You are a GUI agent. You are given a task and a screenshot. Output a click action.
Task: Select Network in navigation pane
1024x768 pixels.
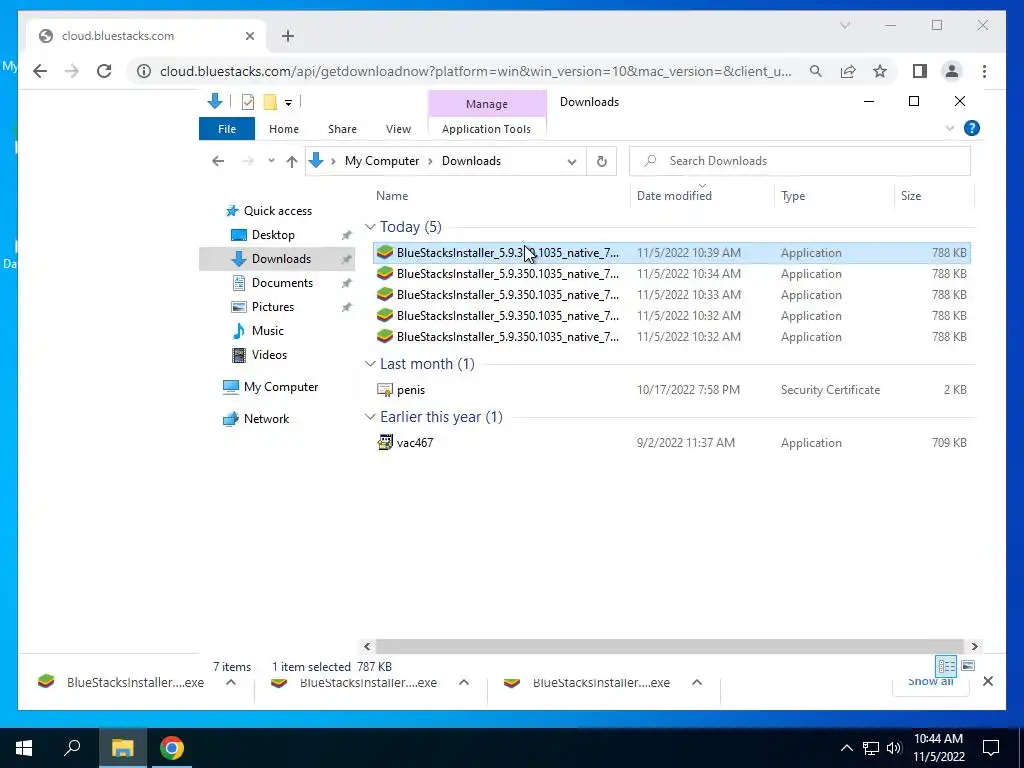[x=266, y=419]
